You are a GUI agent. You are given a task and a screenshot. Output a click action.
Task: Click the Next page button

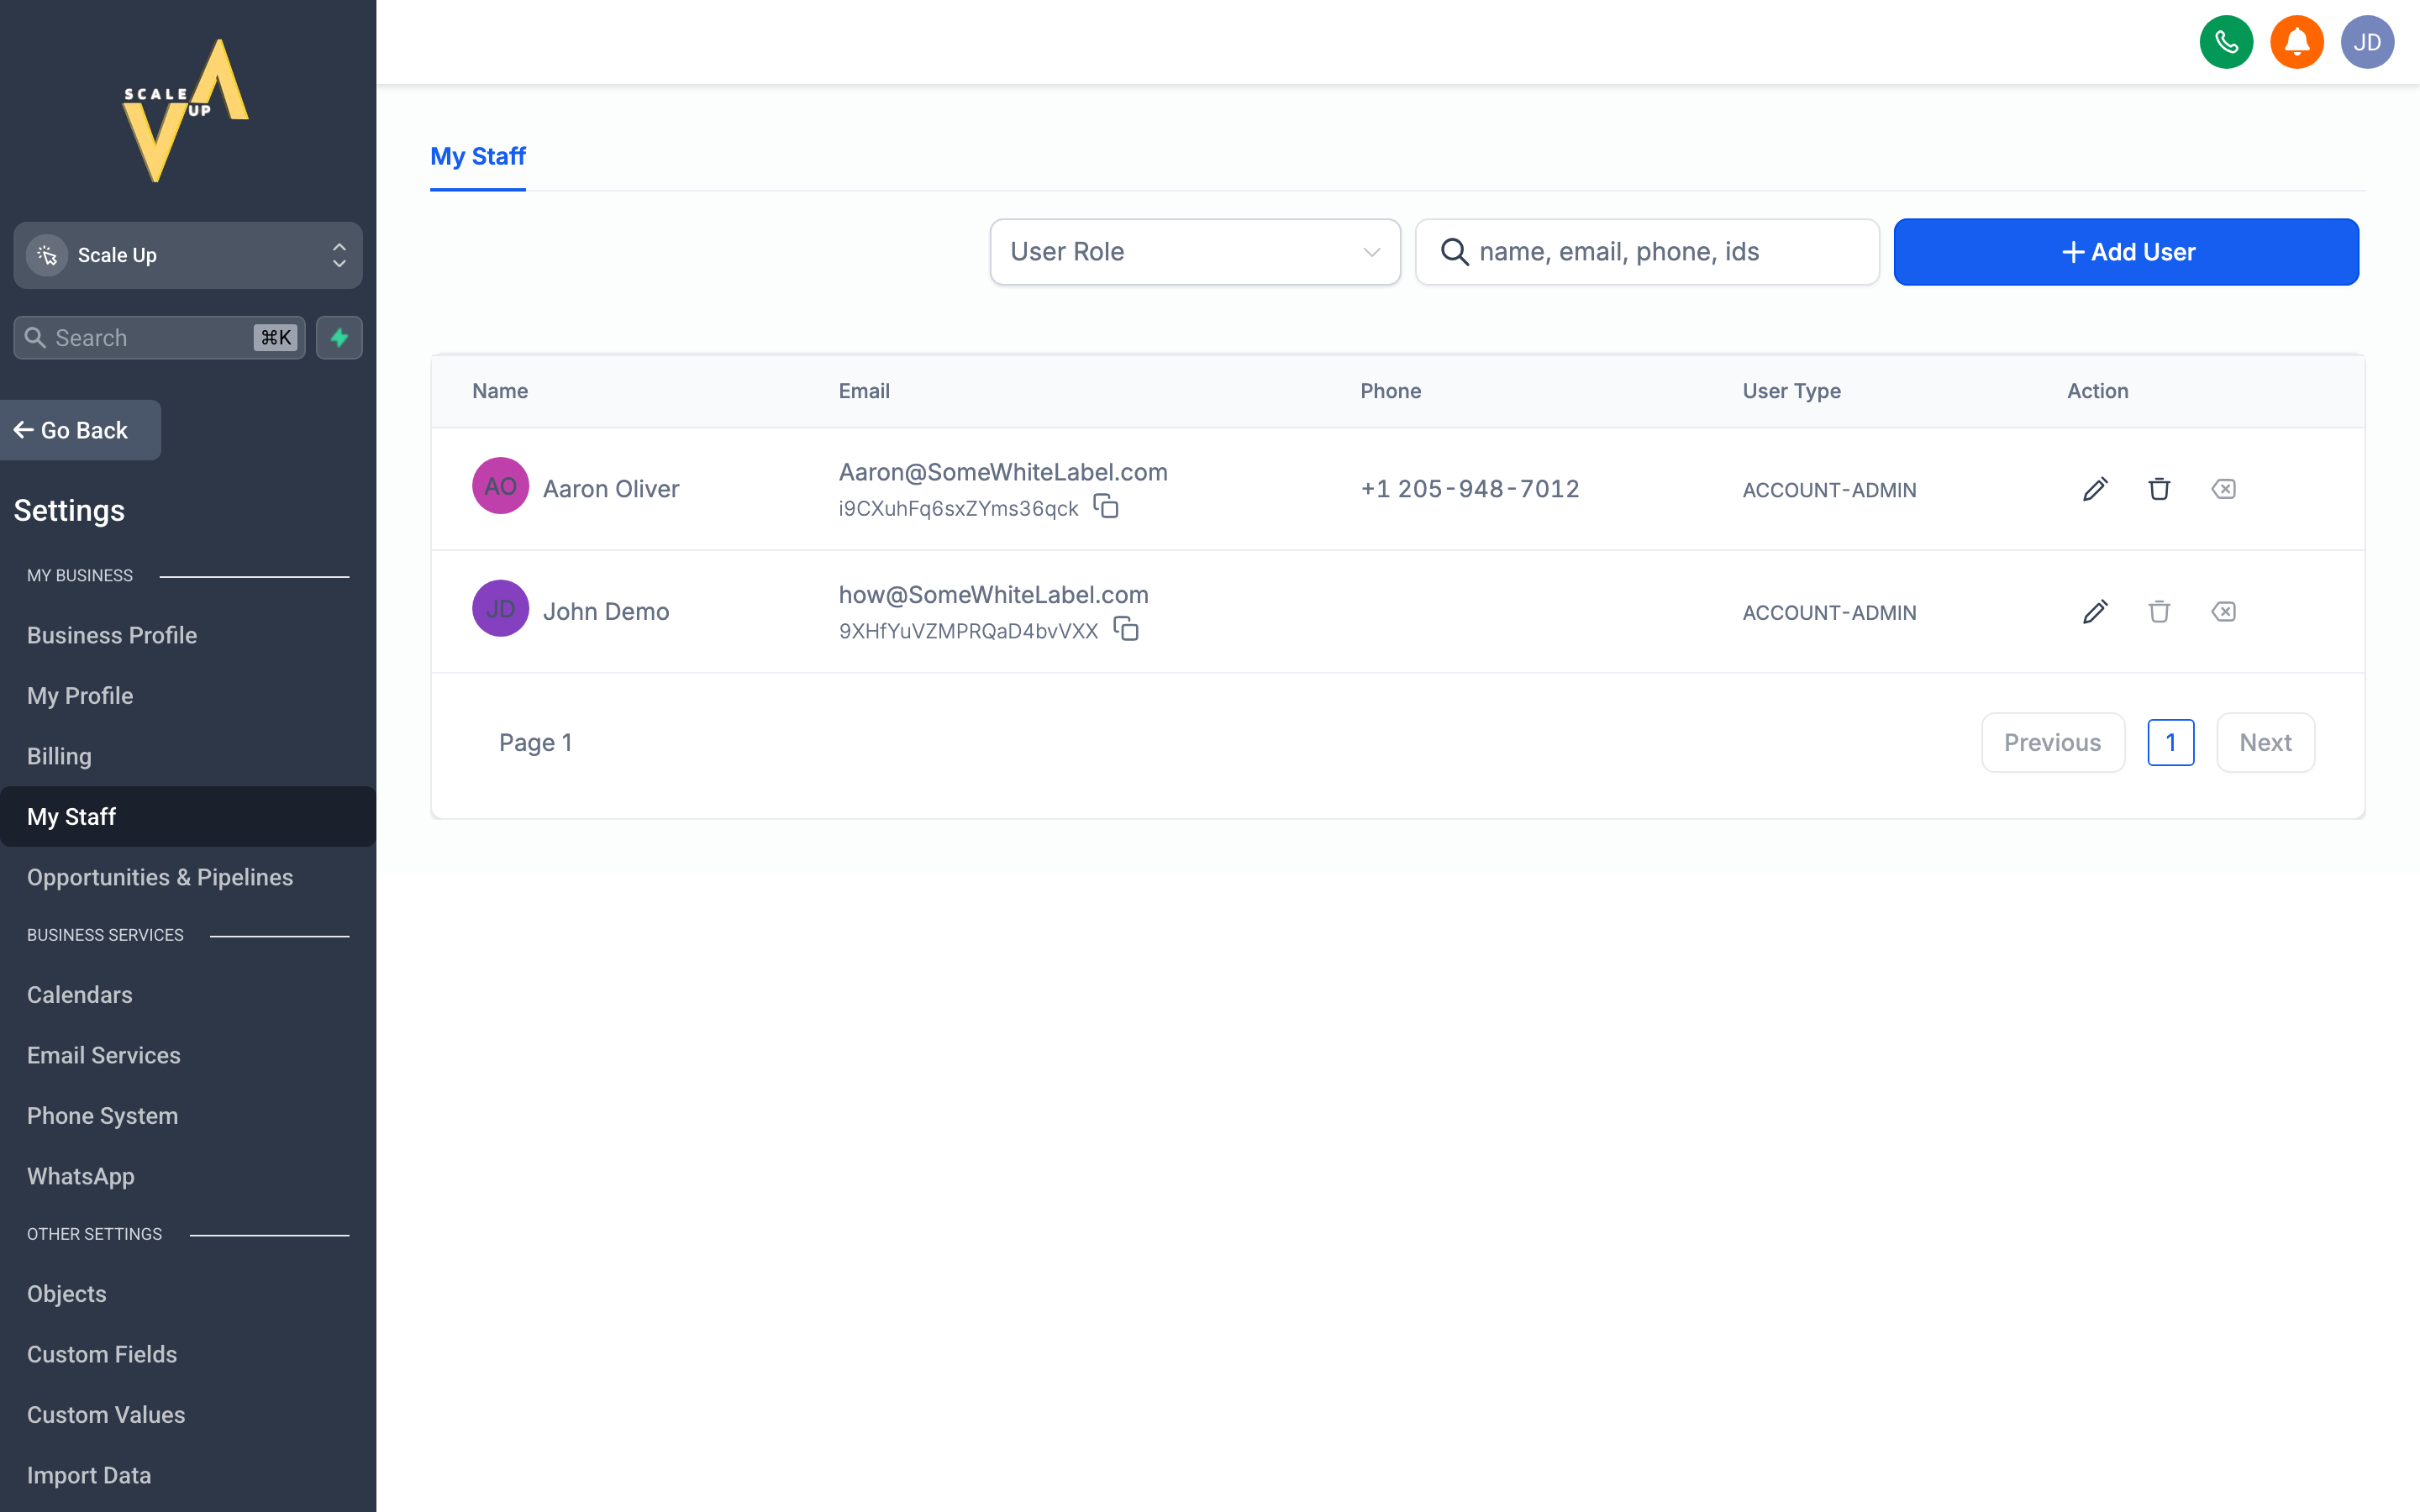coord(2265,742)
